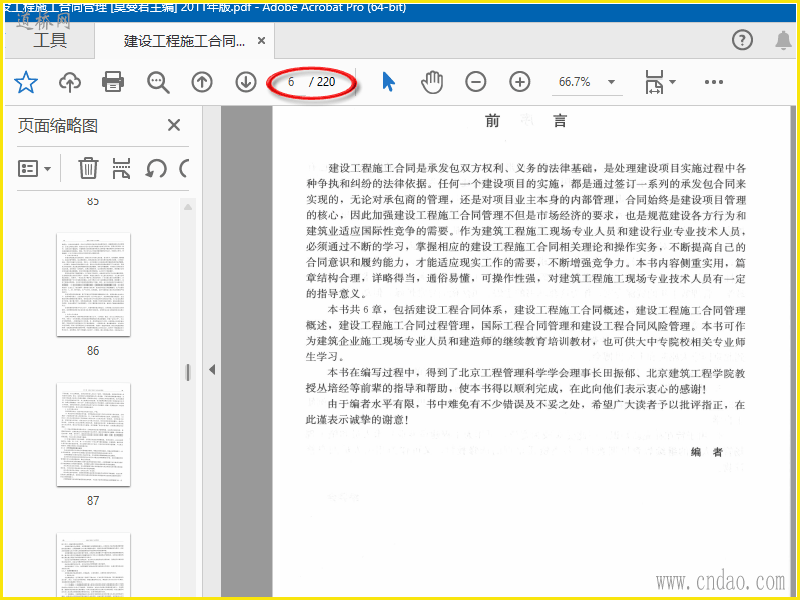The image size is (800, 600).
Task: Open the notifications bell
Action: pos(783,40)
